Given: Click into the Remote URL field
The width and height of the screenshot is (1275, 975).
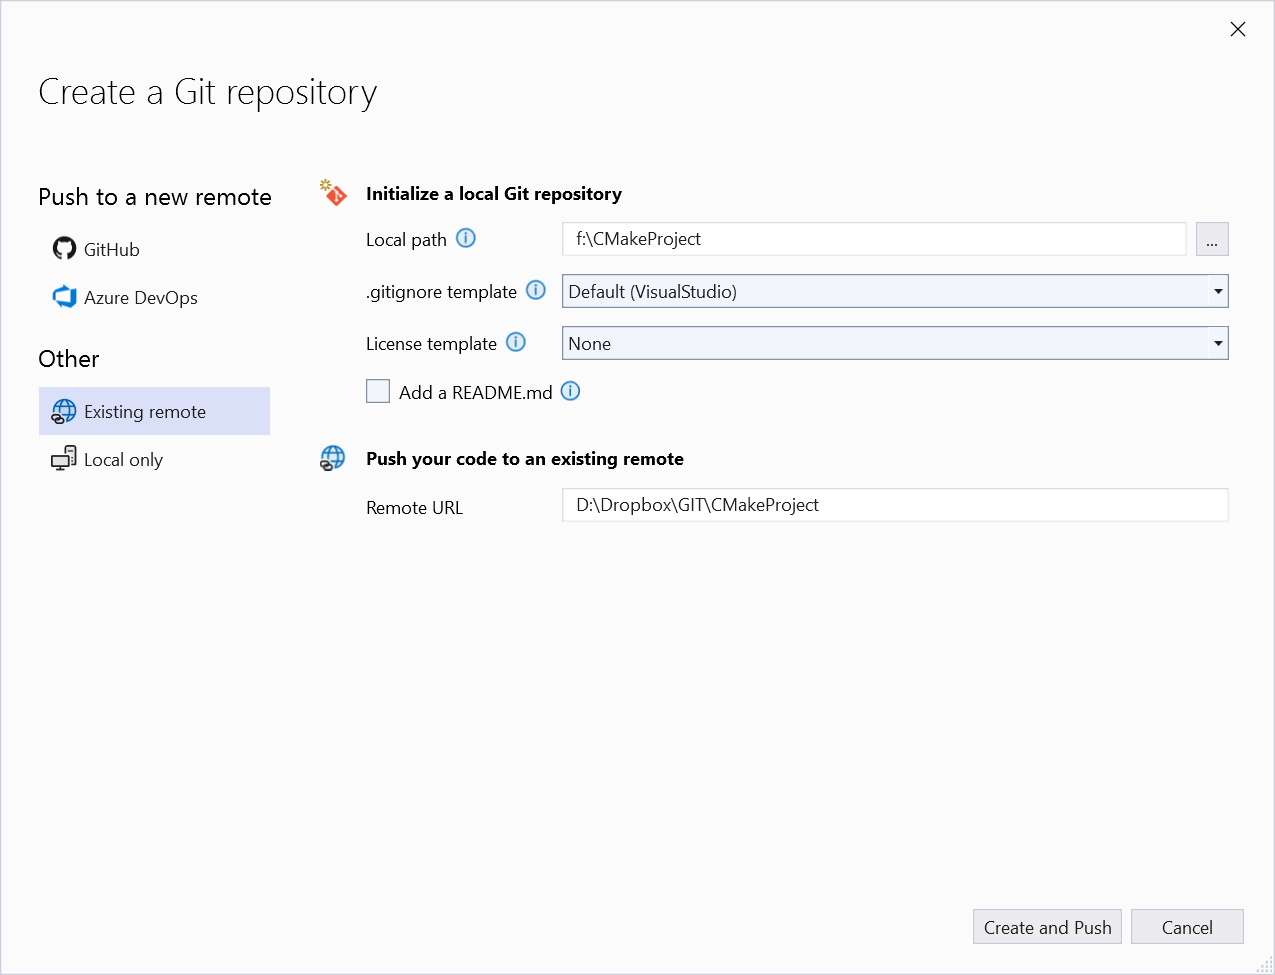Looking at the screenshot, I should pyautogui.click(x=894, y=505).
